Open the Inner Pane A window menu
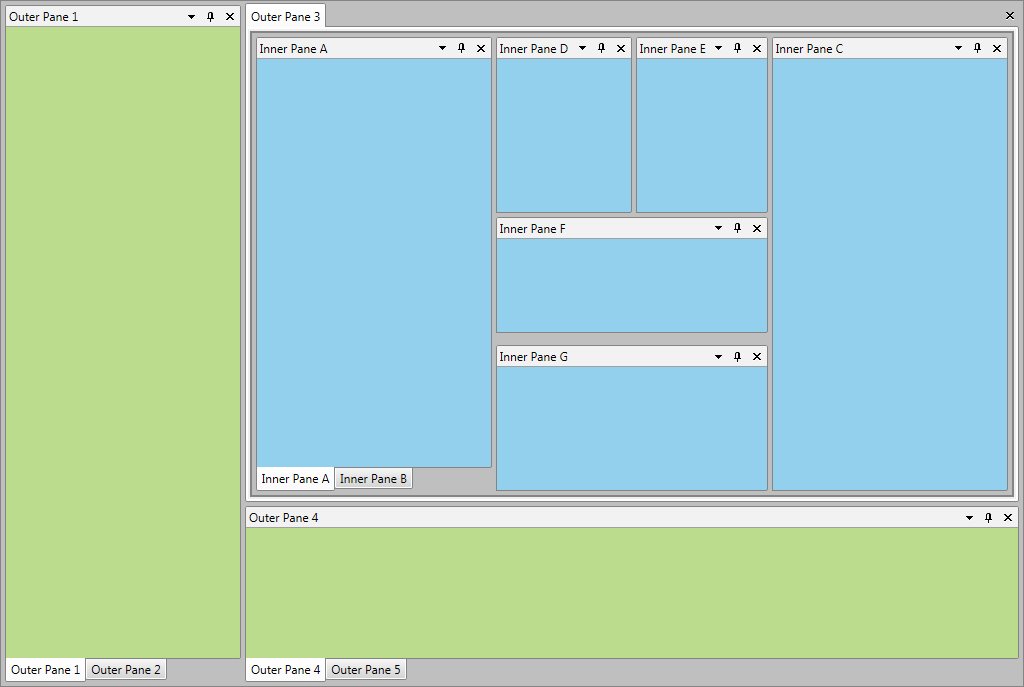 click(x=441, y=47)
